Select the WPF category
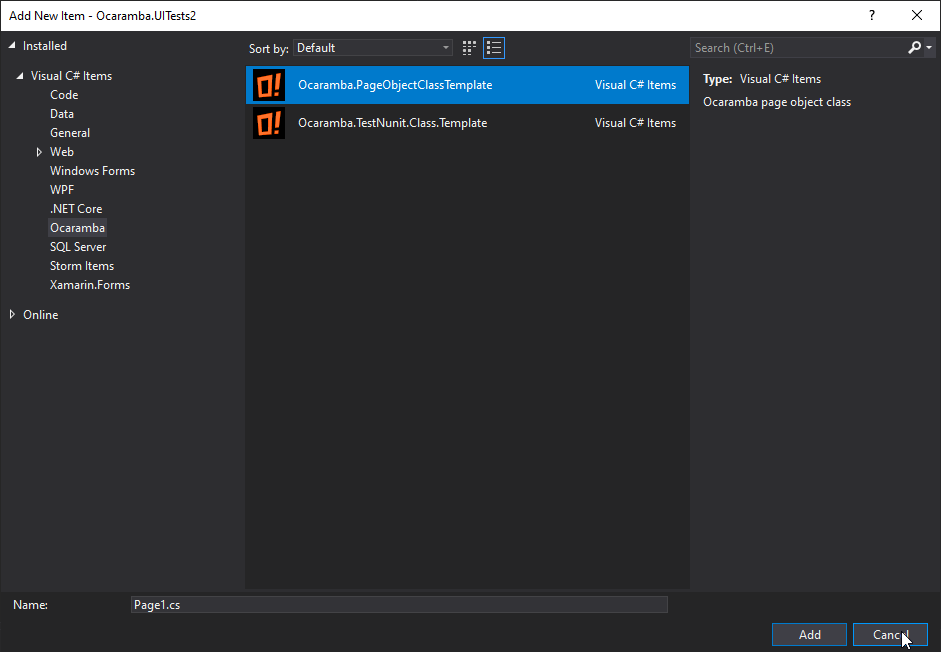The width and height of the screenshot is (942, 652). click(62, 190)
